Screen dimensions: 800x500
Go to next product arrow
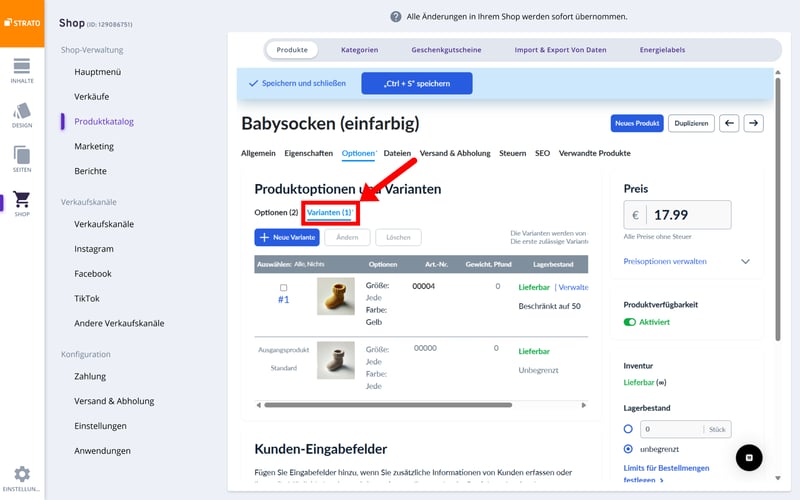tap(754, 123)
